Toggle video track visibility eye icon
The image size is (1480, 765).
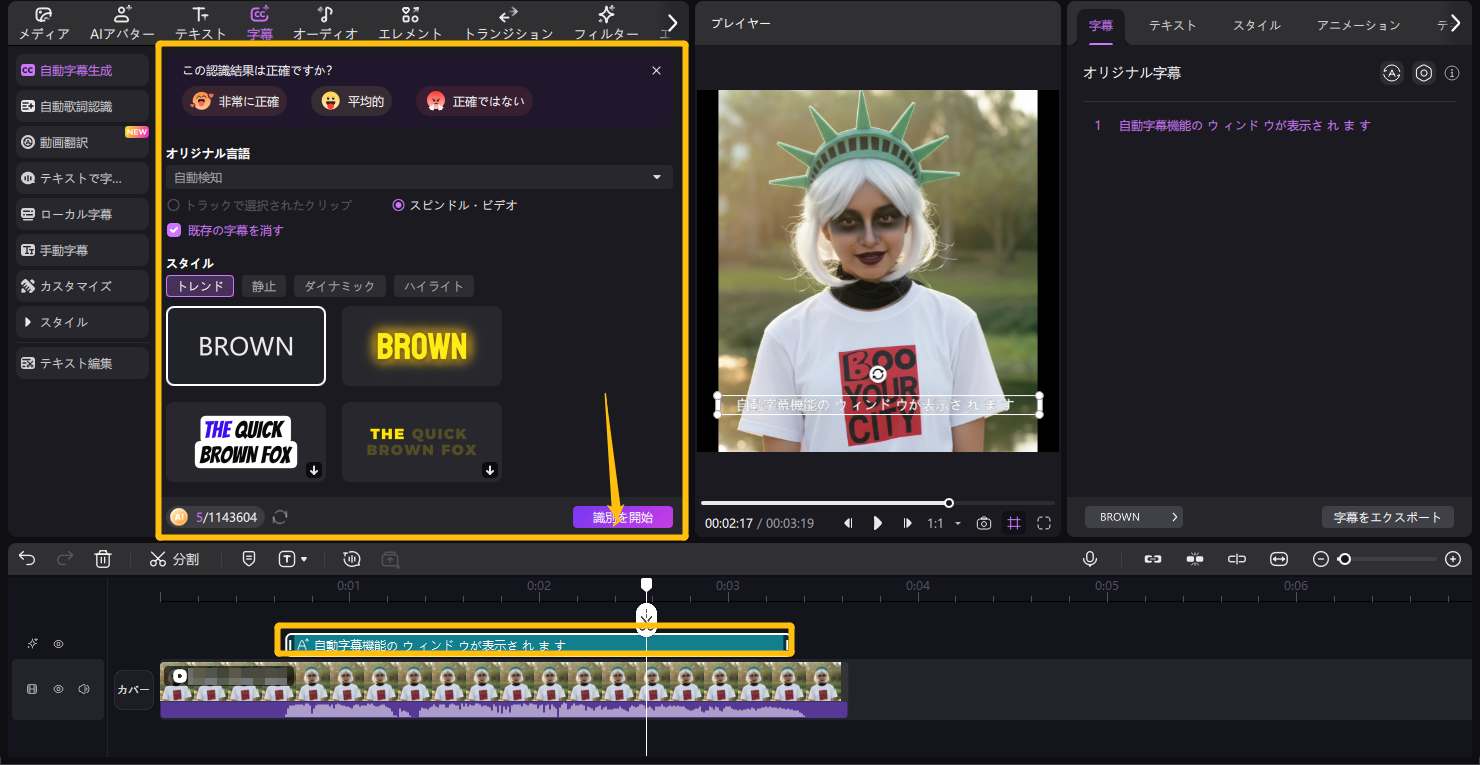[58, 689]
